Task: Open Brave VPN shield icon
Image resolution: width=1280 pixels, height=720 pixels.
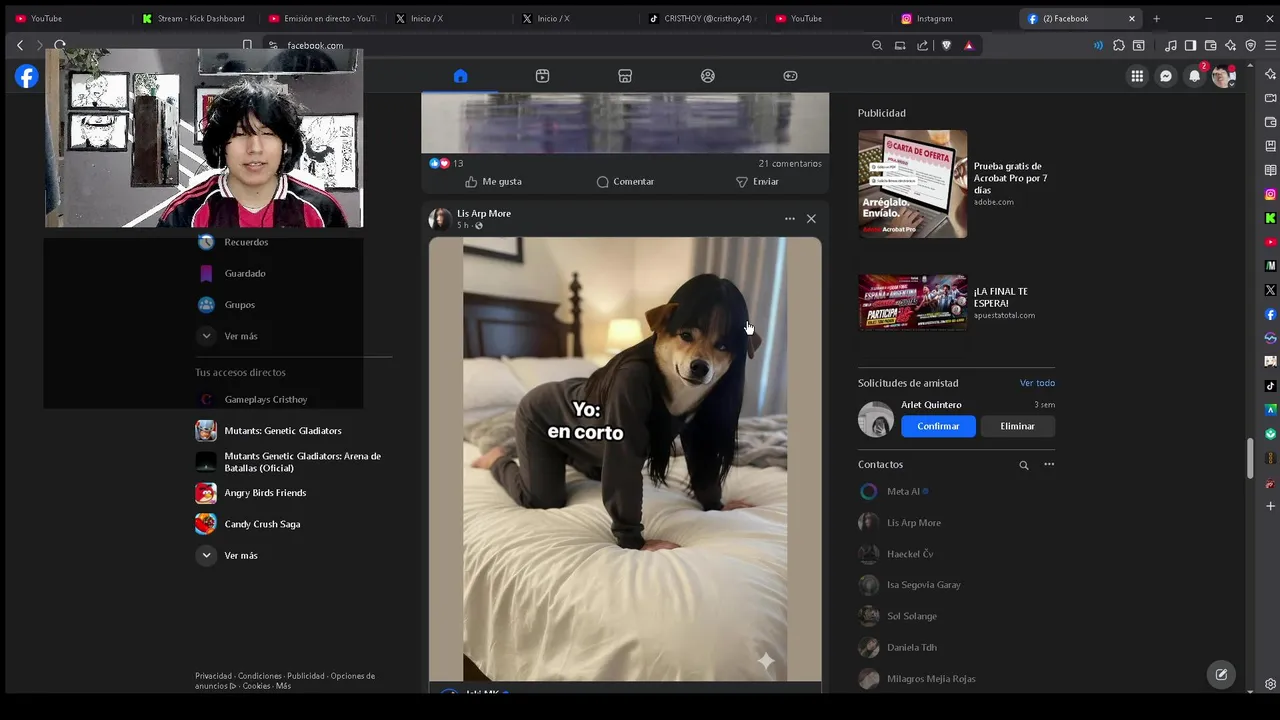Action: click(x=1251, y=45)
